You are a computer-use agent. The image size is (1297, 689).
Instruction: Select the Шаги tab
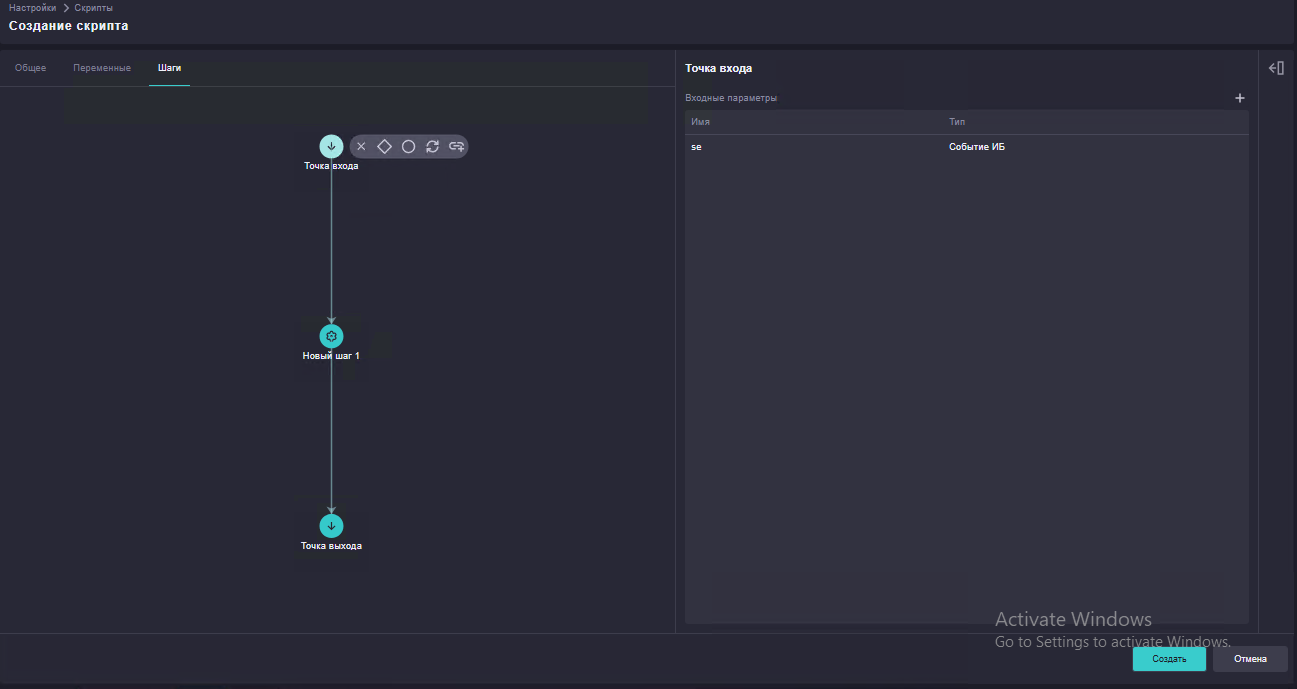click(169, 68)
